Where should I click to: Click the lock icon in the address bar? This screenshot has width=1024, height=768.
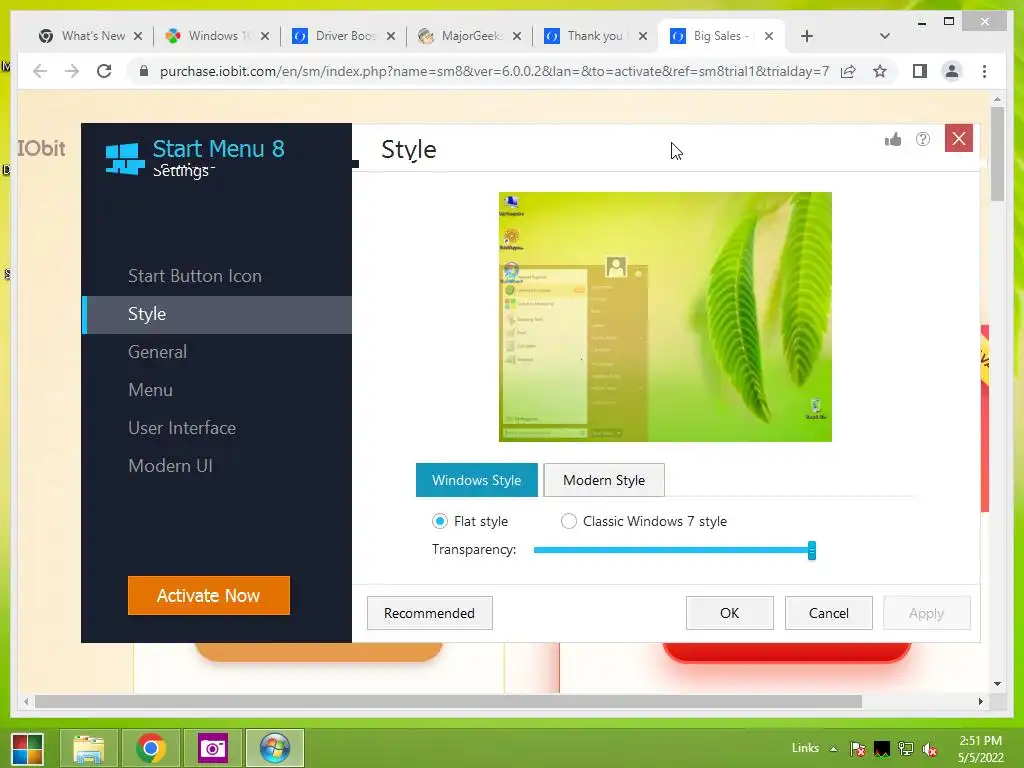(144, 71)
